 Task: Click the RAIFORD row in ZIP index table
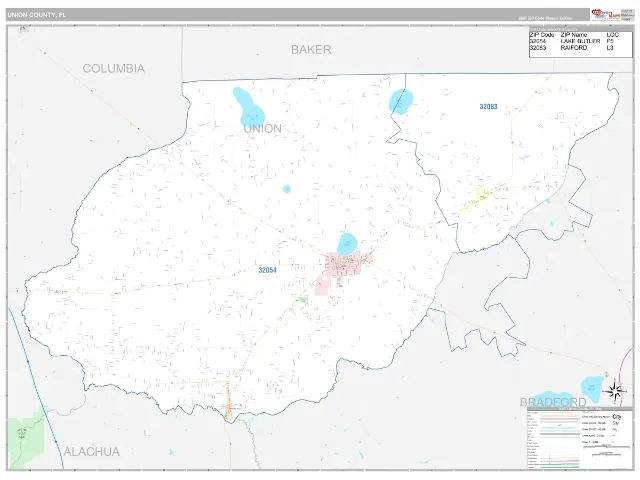click(x=574, y=48)
